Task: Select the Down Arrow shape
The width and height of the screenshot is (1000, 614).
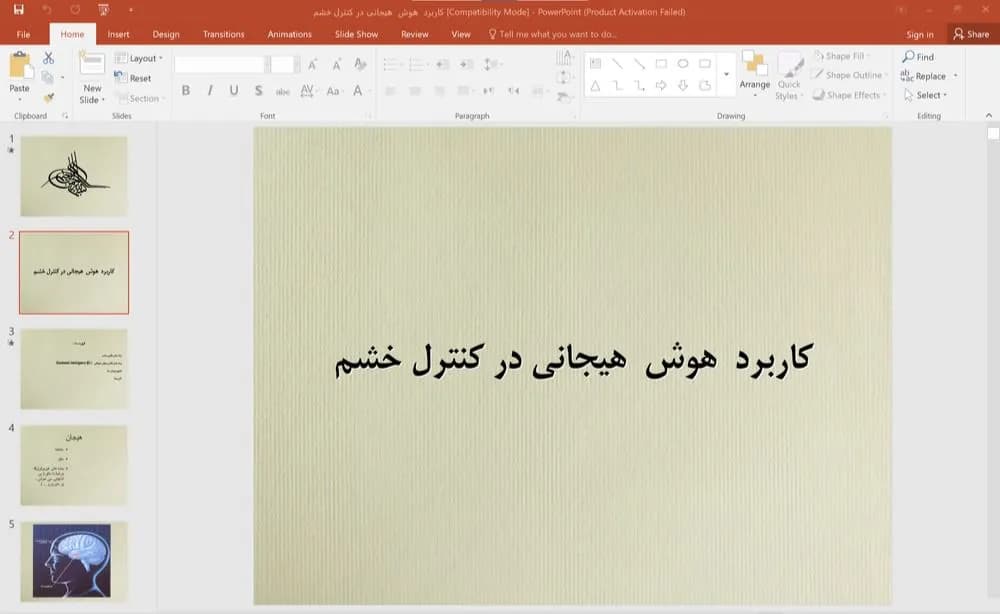Action: pyautogui.click(x=683, y=85)
